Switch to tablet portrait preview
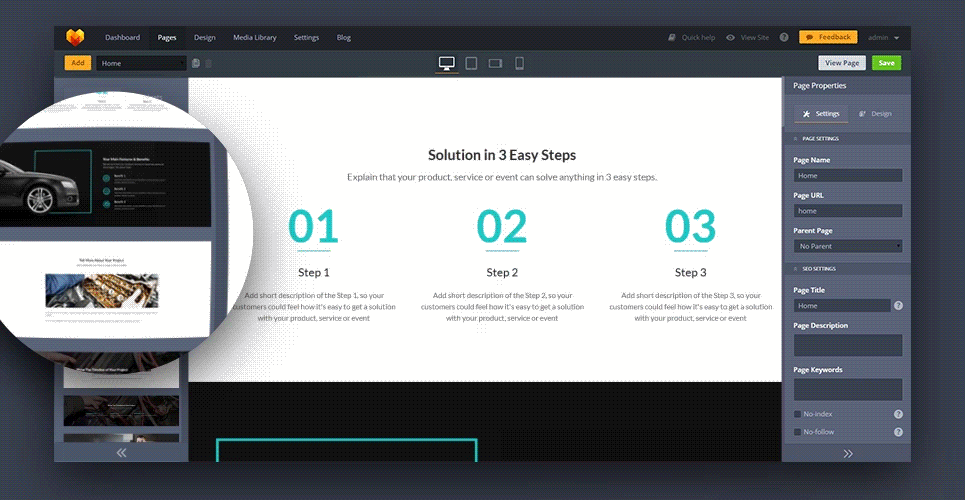The image size is (965, 500). (x=471, y=63)
